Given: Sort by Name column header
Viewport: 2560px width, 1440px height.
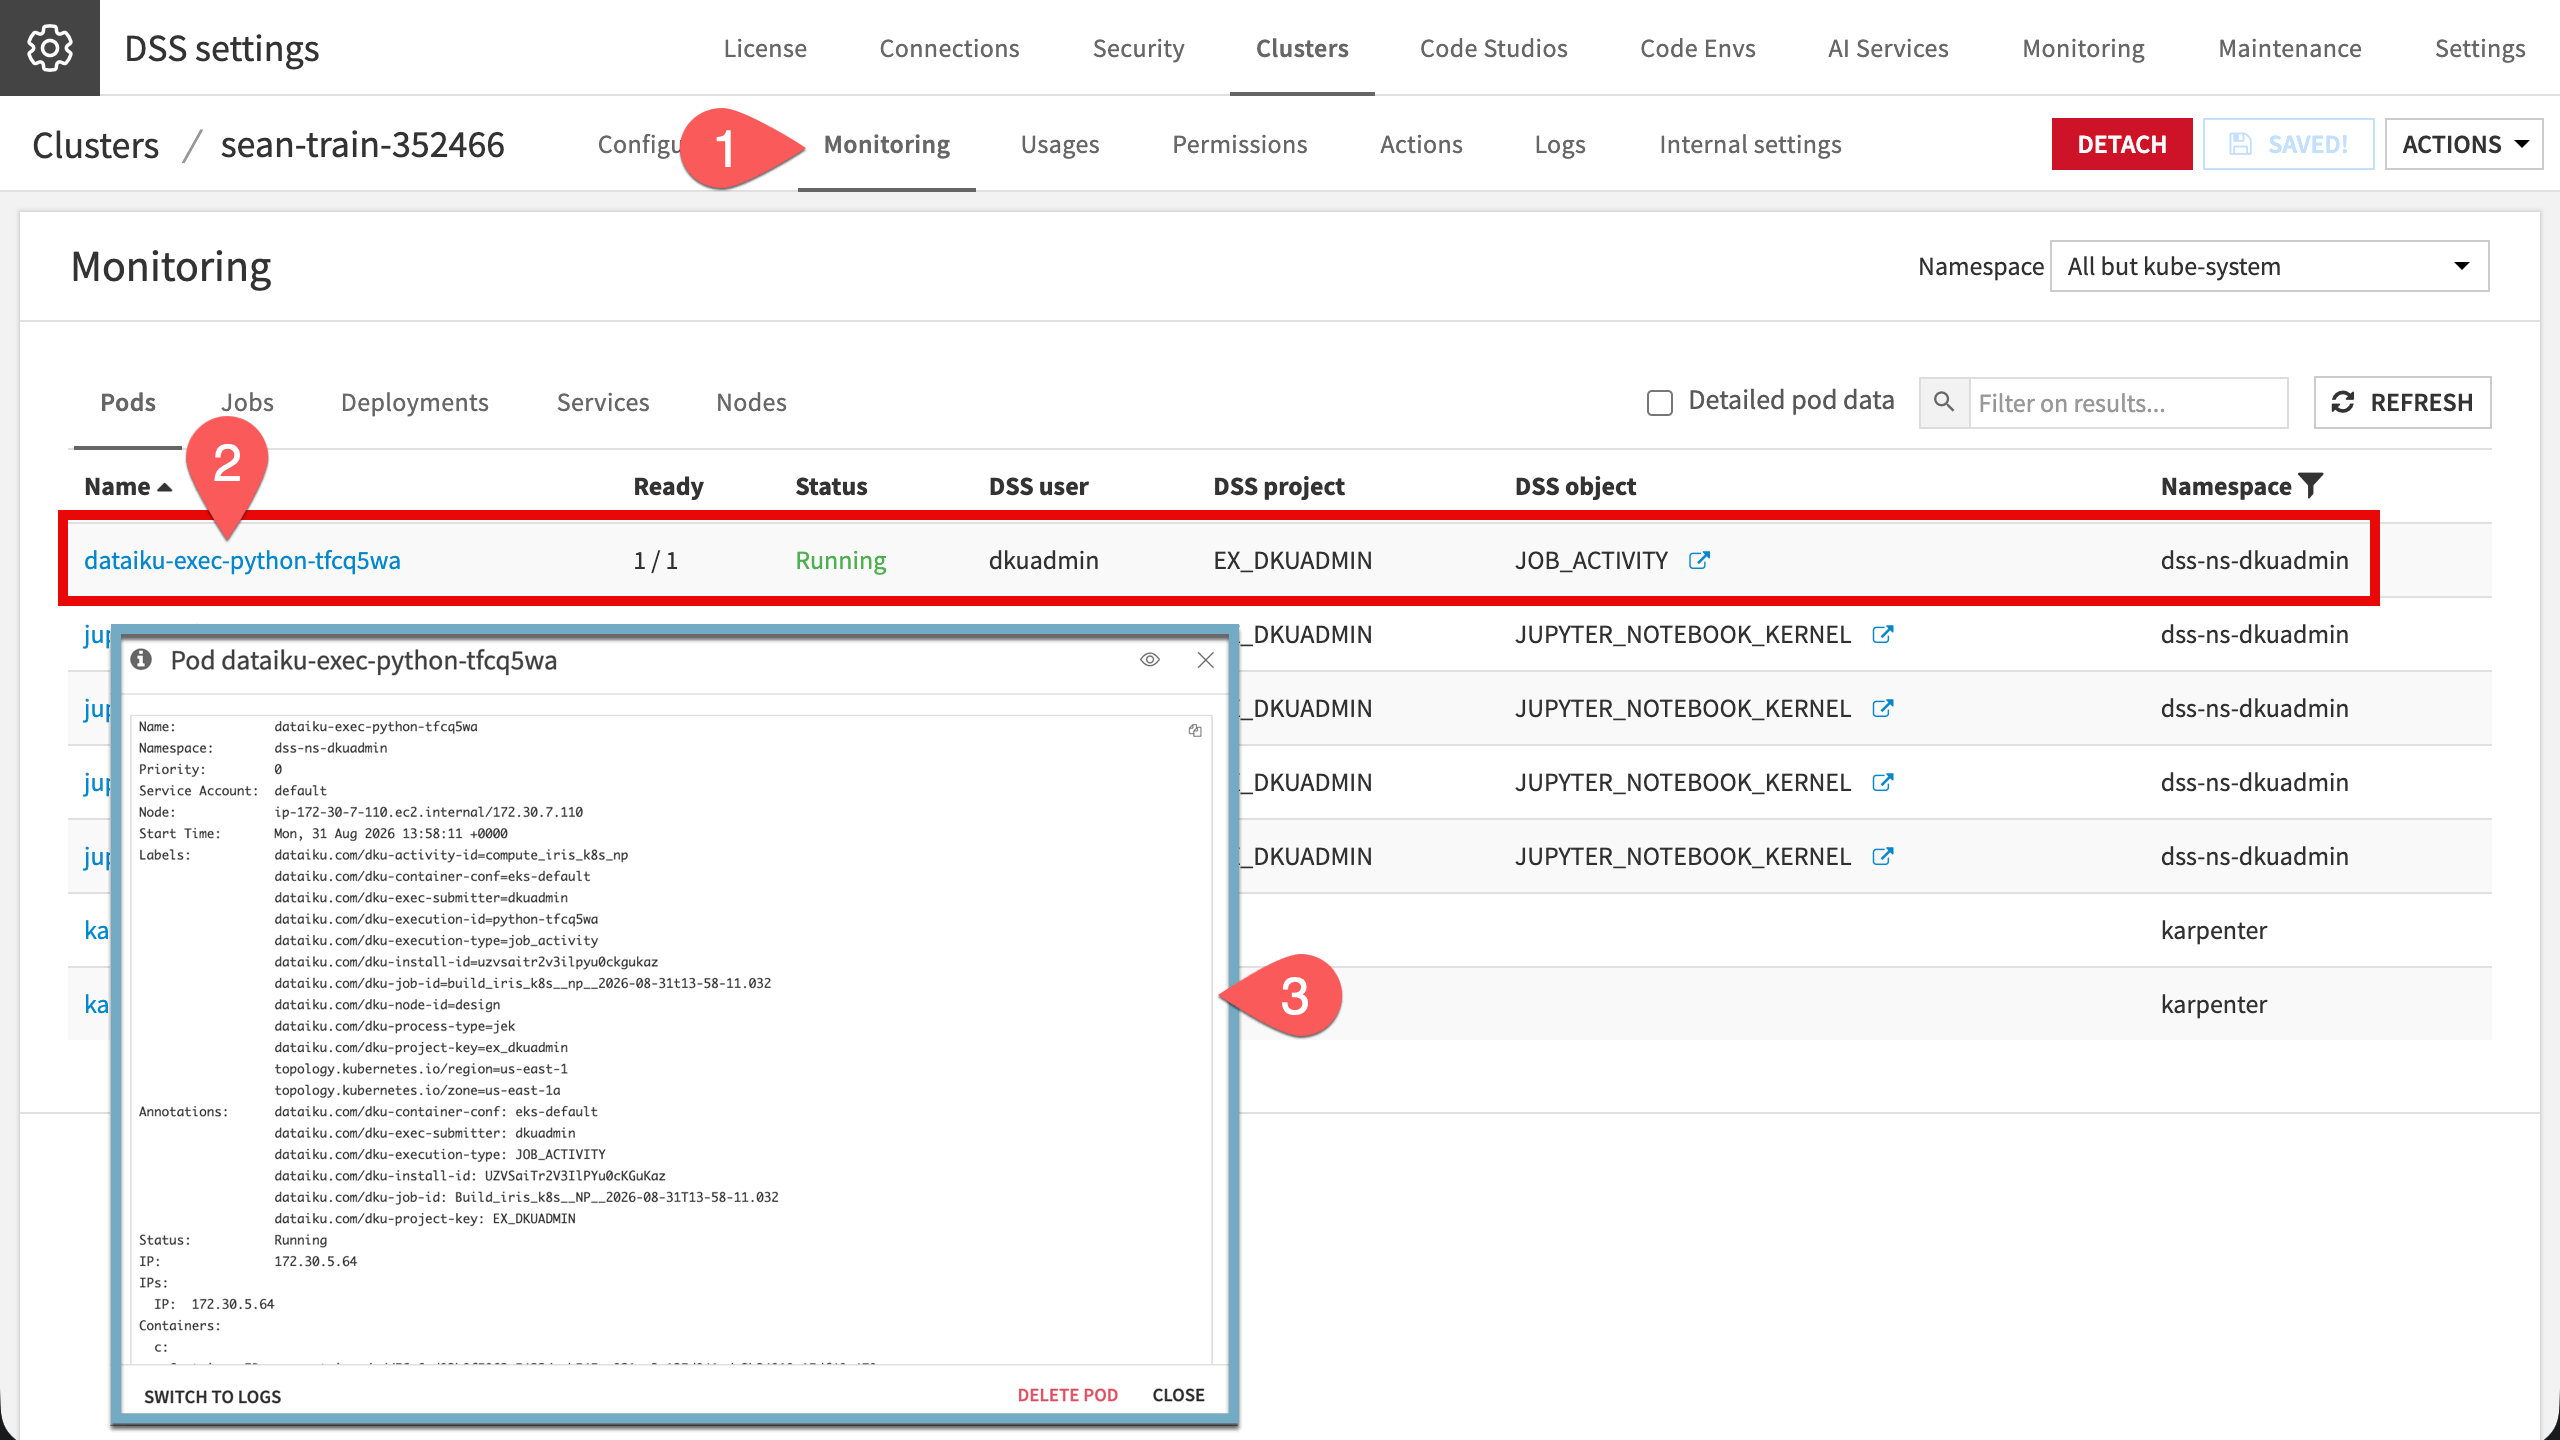Looking at the screenshot, I should click(127, 486).
